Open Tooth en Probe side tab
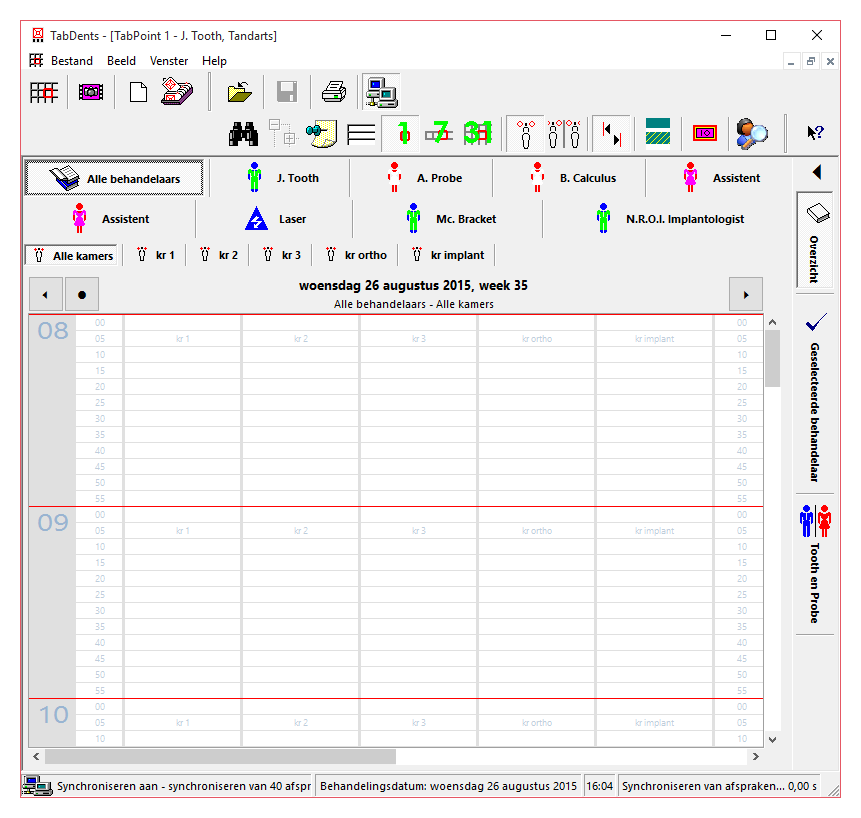861x818 pixels. point(815,564)
